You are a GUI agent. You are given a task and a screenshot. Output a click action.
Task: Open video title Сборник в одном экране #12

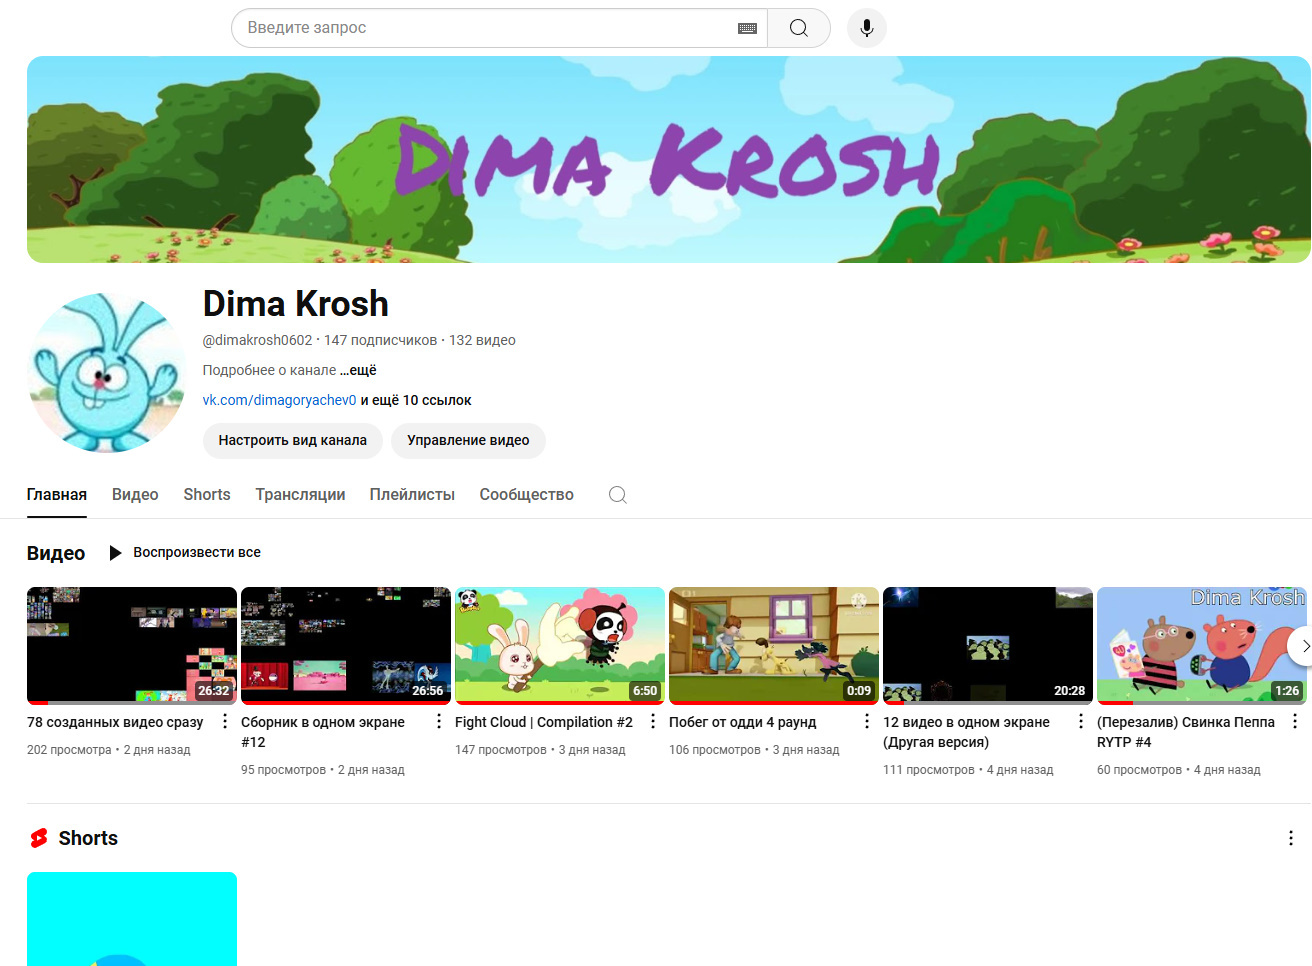click(323, 732)
